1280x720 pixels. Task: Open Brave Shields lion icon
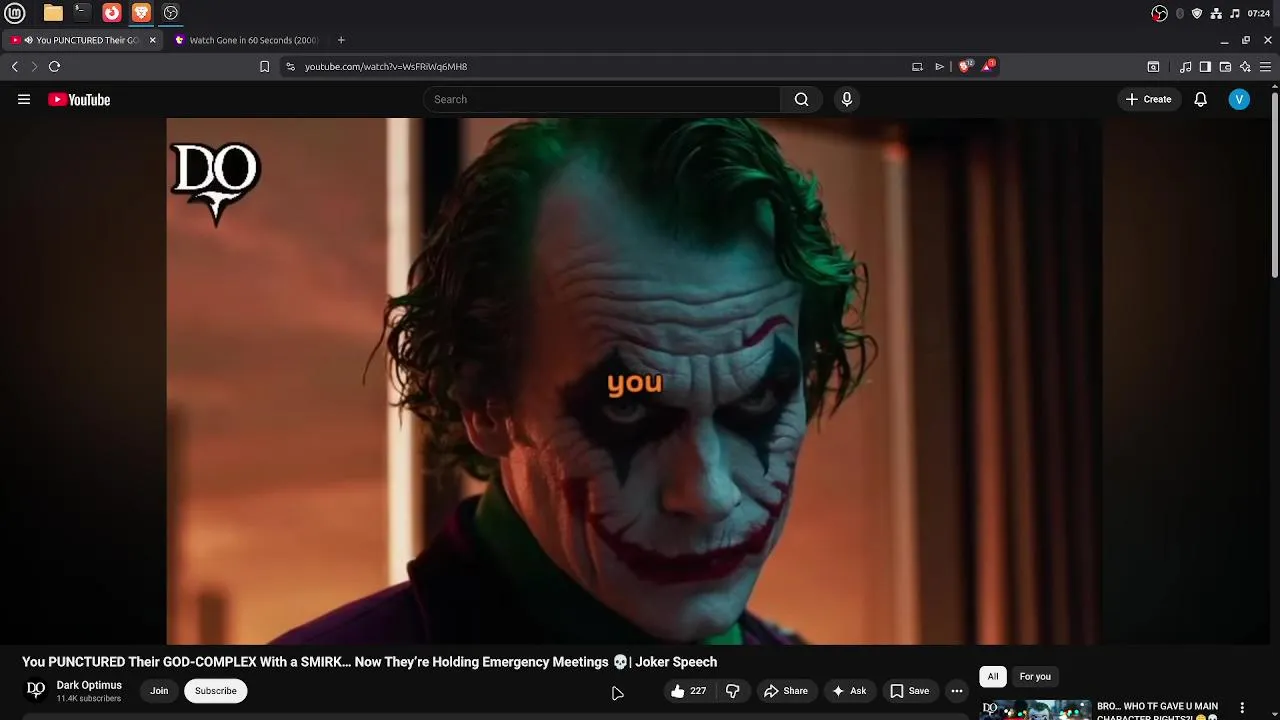[x=964, y=66]
